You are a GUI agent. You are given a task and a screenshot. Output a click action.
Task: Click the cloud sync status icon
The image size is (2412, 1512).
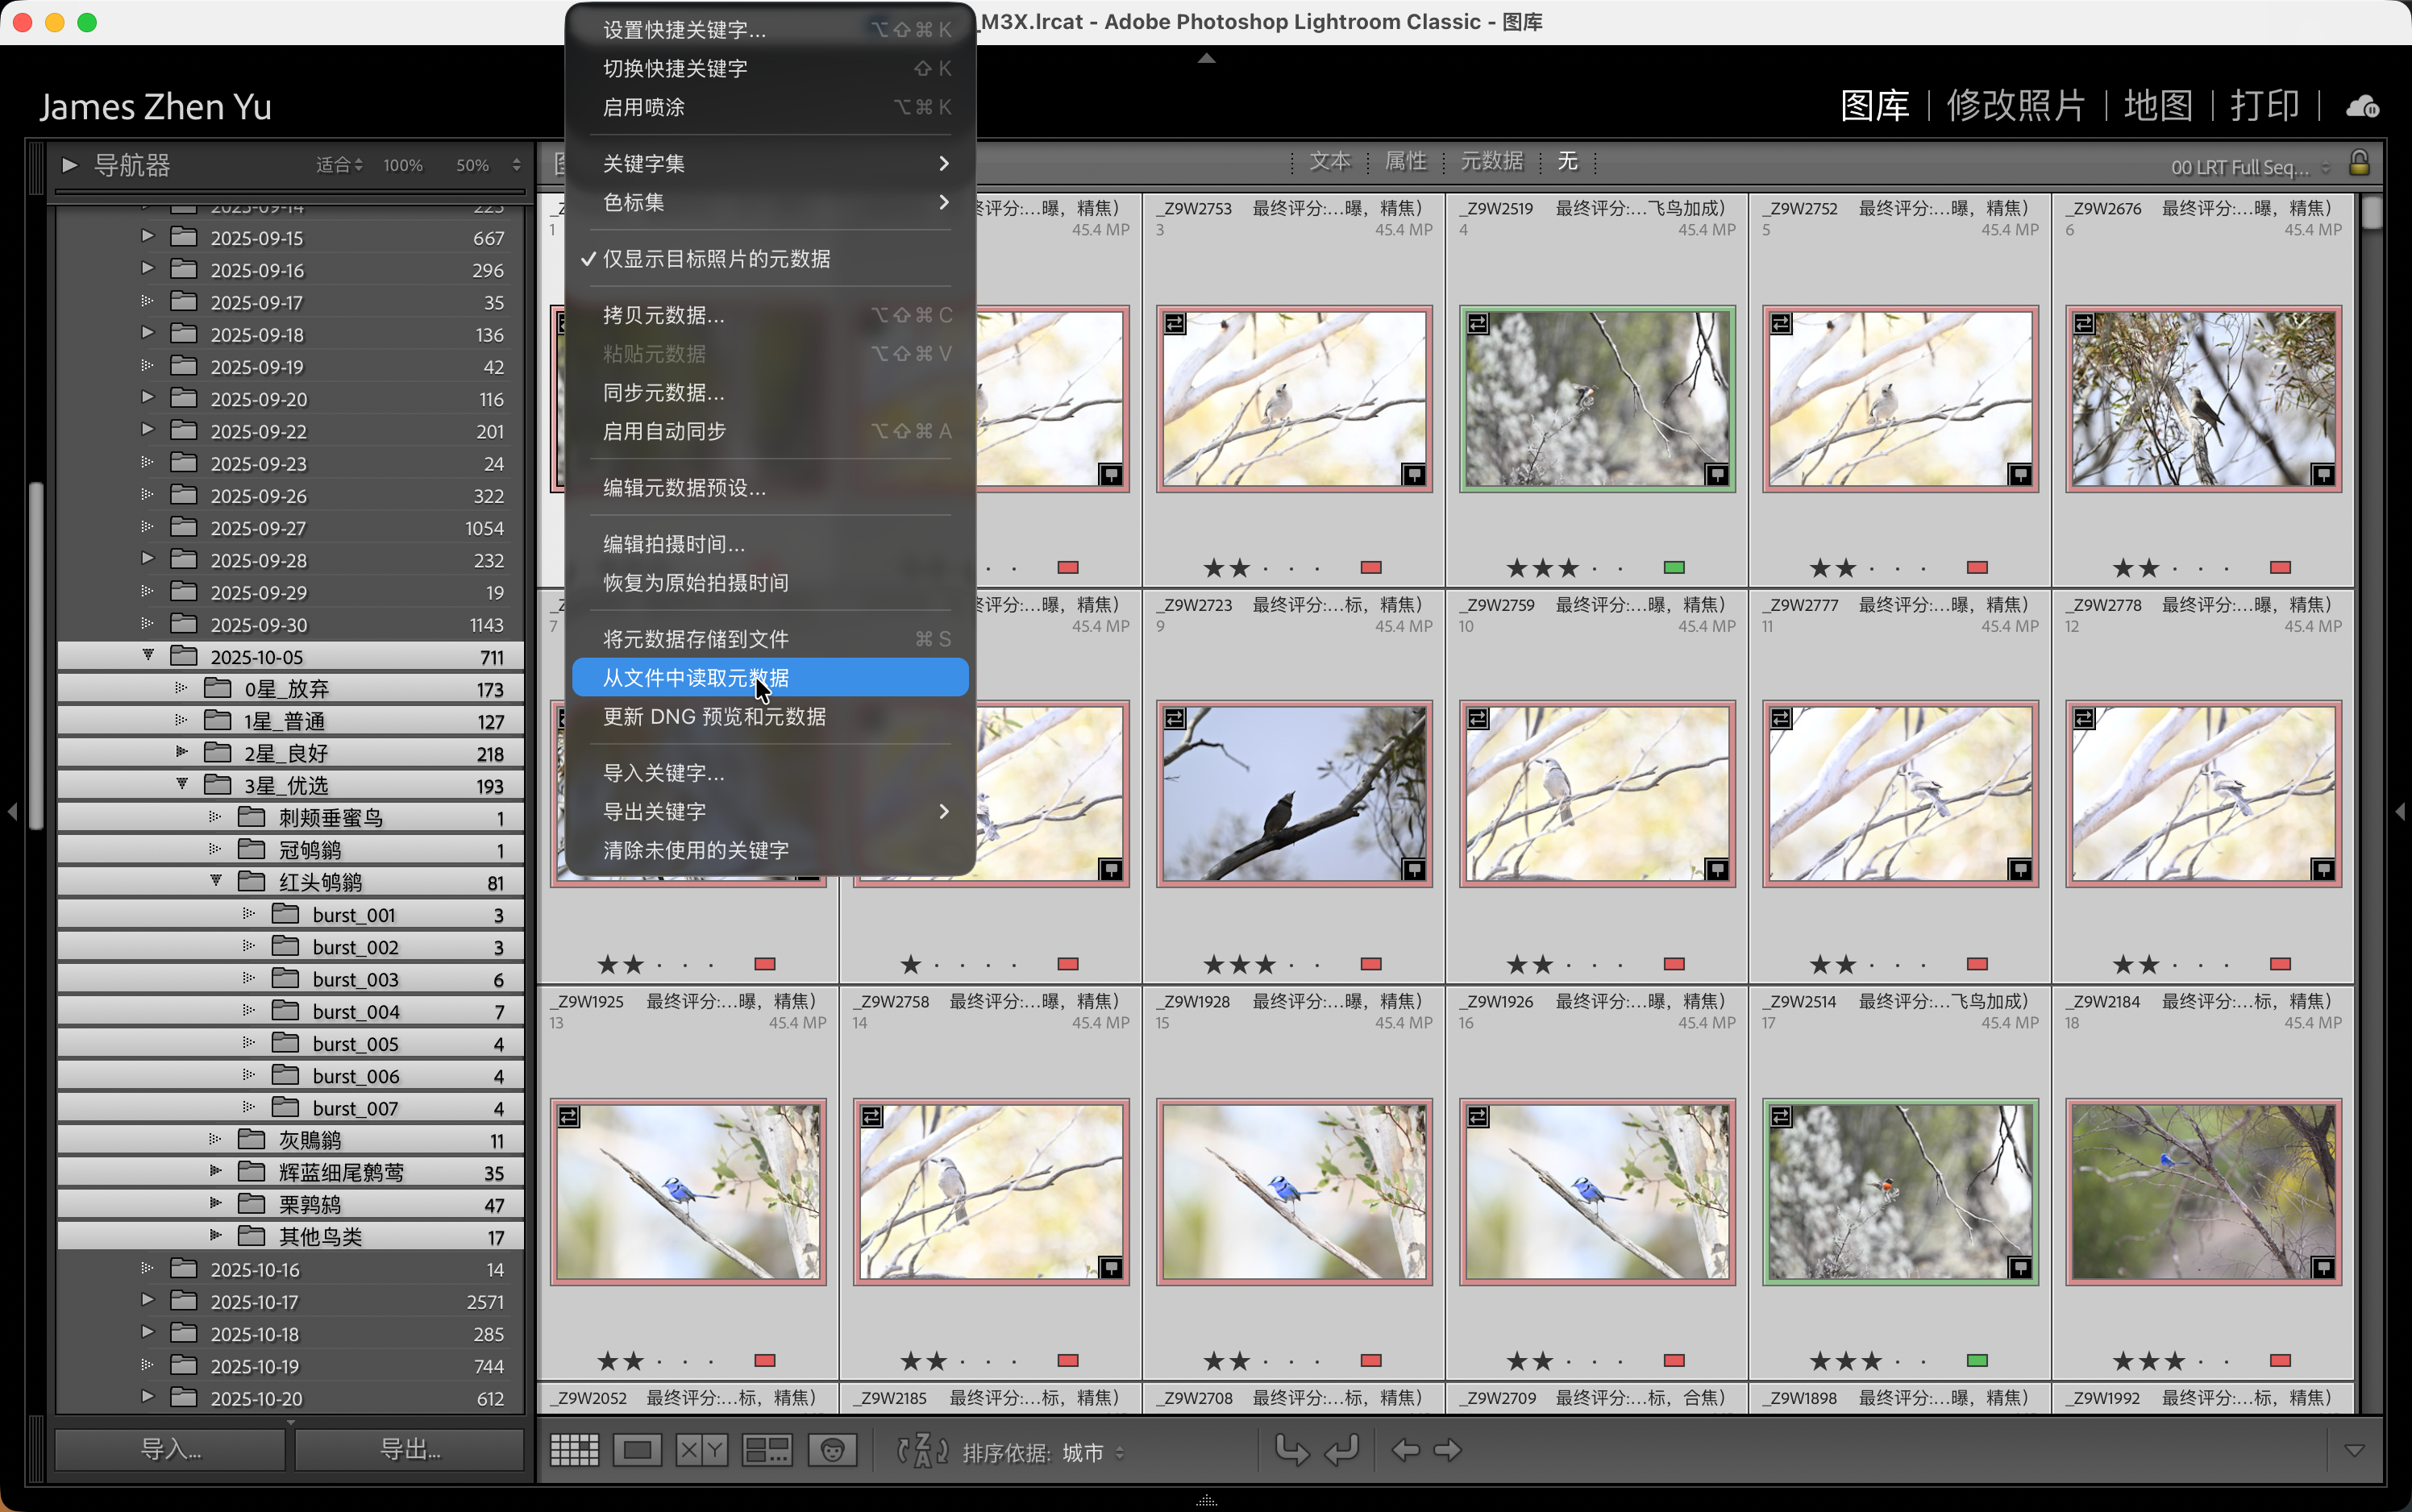point(2362,106)
